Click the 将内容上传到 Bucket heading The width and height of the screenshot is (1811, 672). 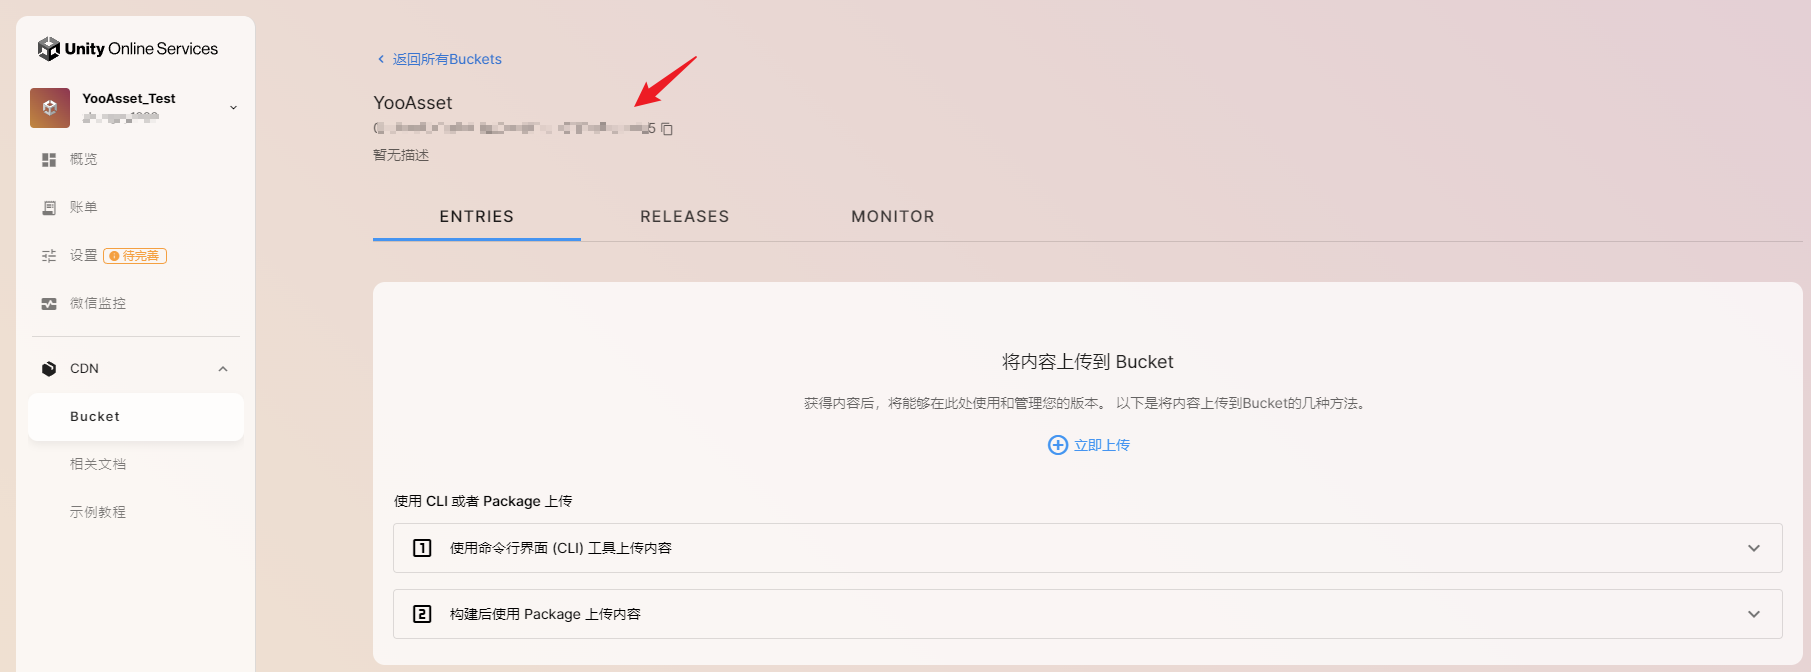click(1088, 362)
